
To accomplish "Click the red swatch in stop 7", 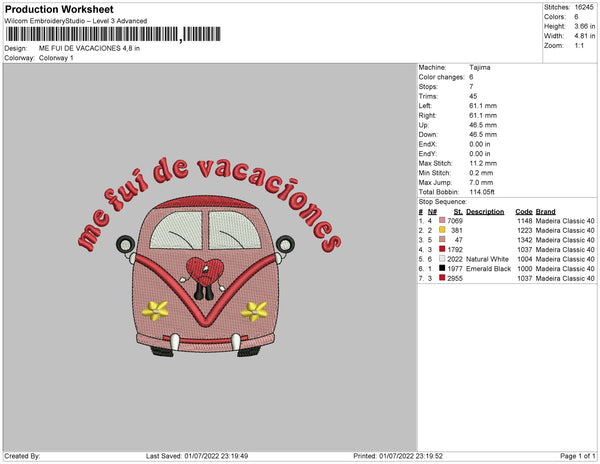I will (442, 277).
